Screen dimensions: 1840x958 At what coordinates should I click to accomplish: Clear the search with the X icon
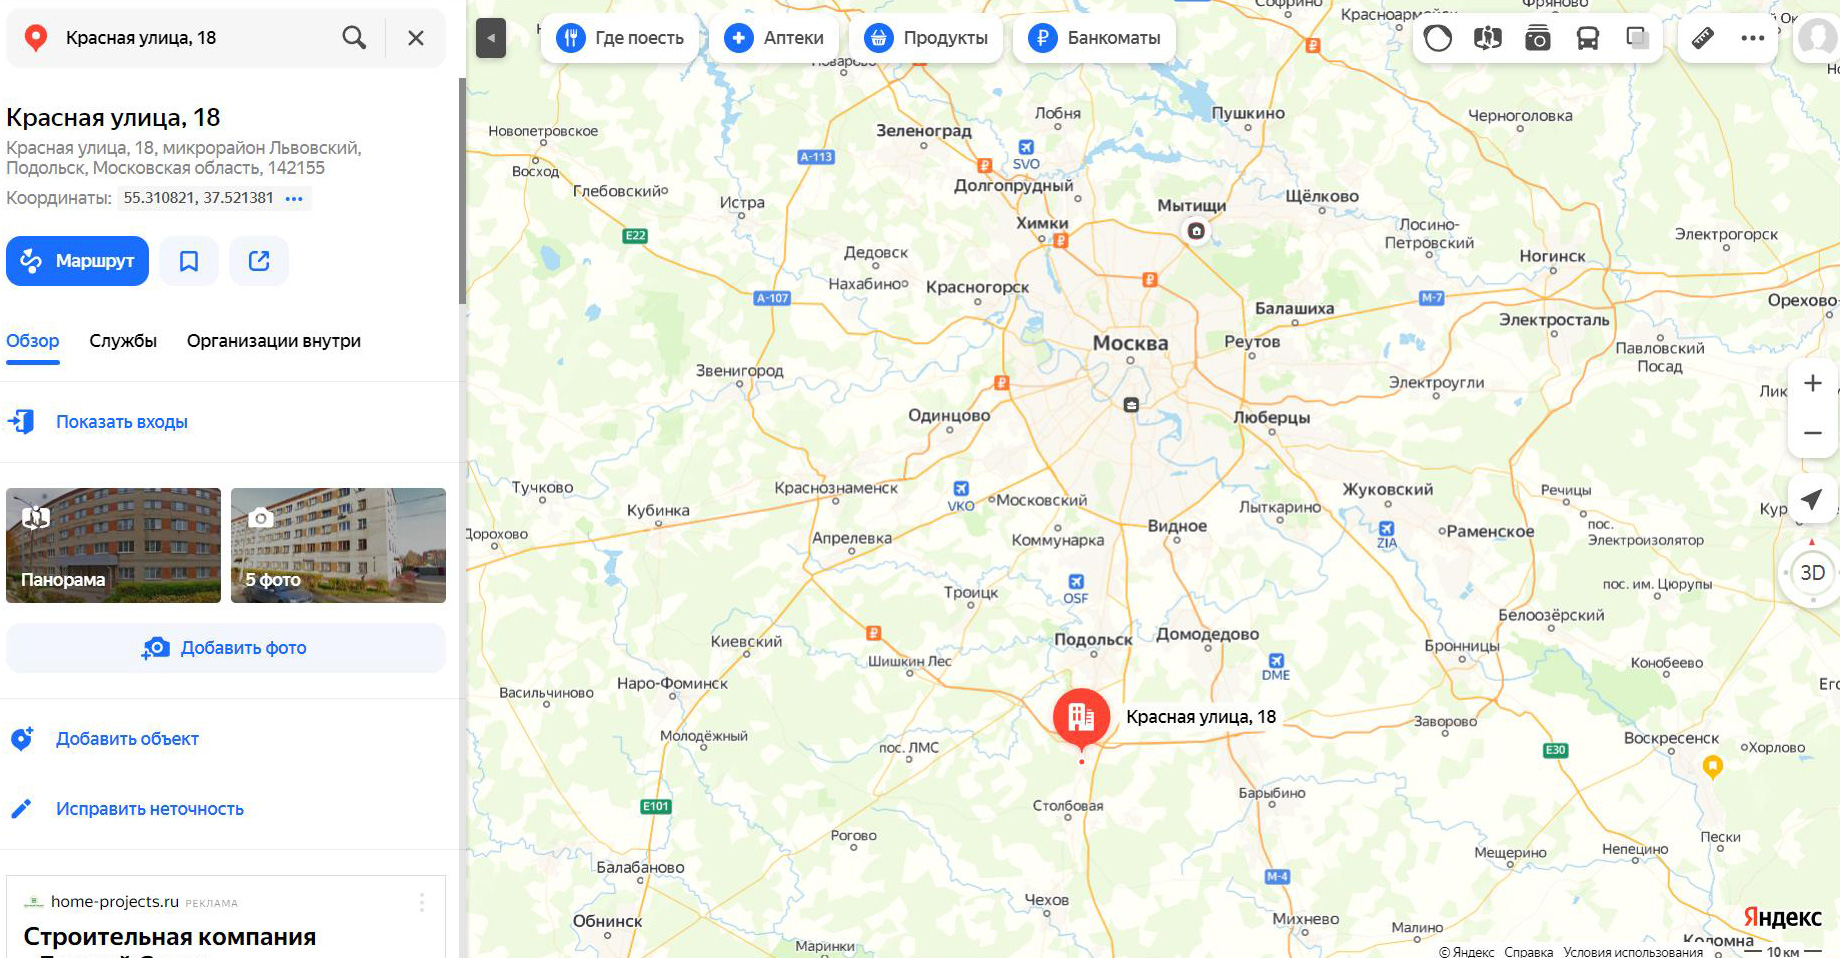click(416, 38)
